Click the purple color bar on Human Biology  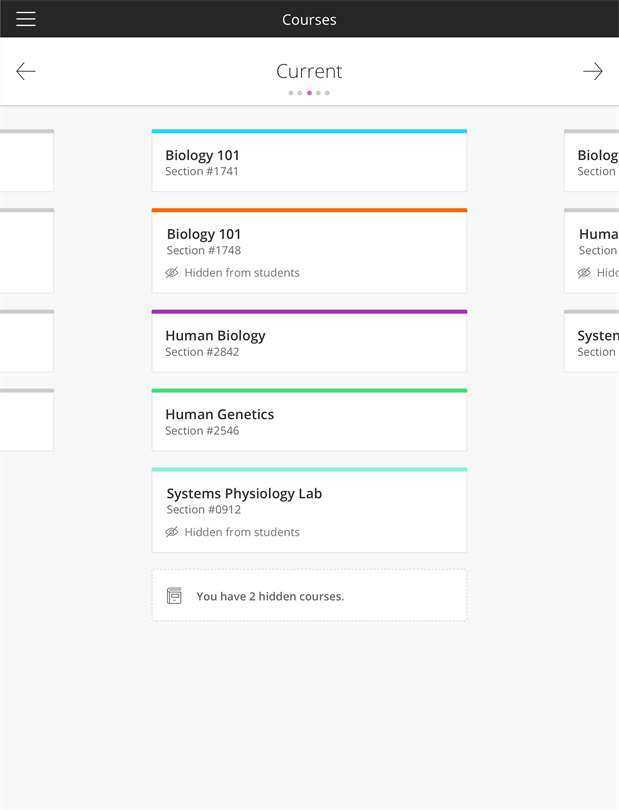[x=309, y=312]
